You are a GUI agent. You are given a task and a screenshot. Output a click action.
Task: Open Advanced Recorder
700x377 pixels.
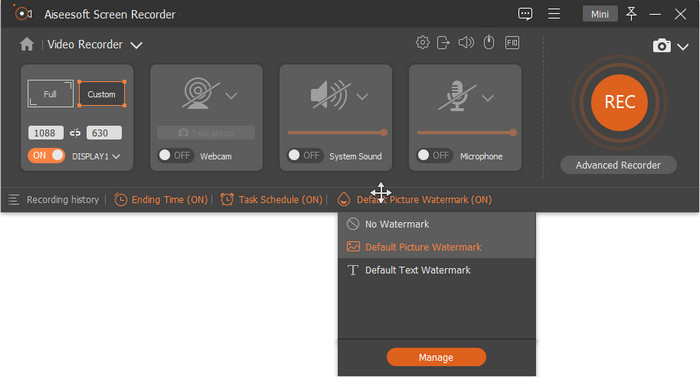pos(618,165)
